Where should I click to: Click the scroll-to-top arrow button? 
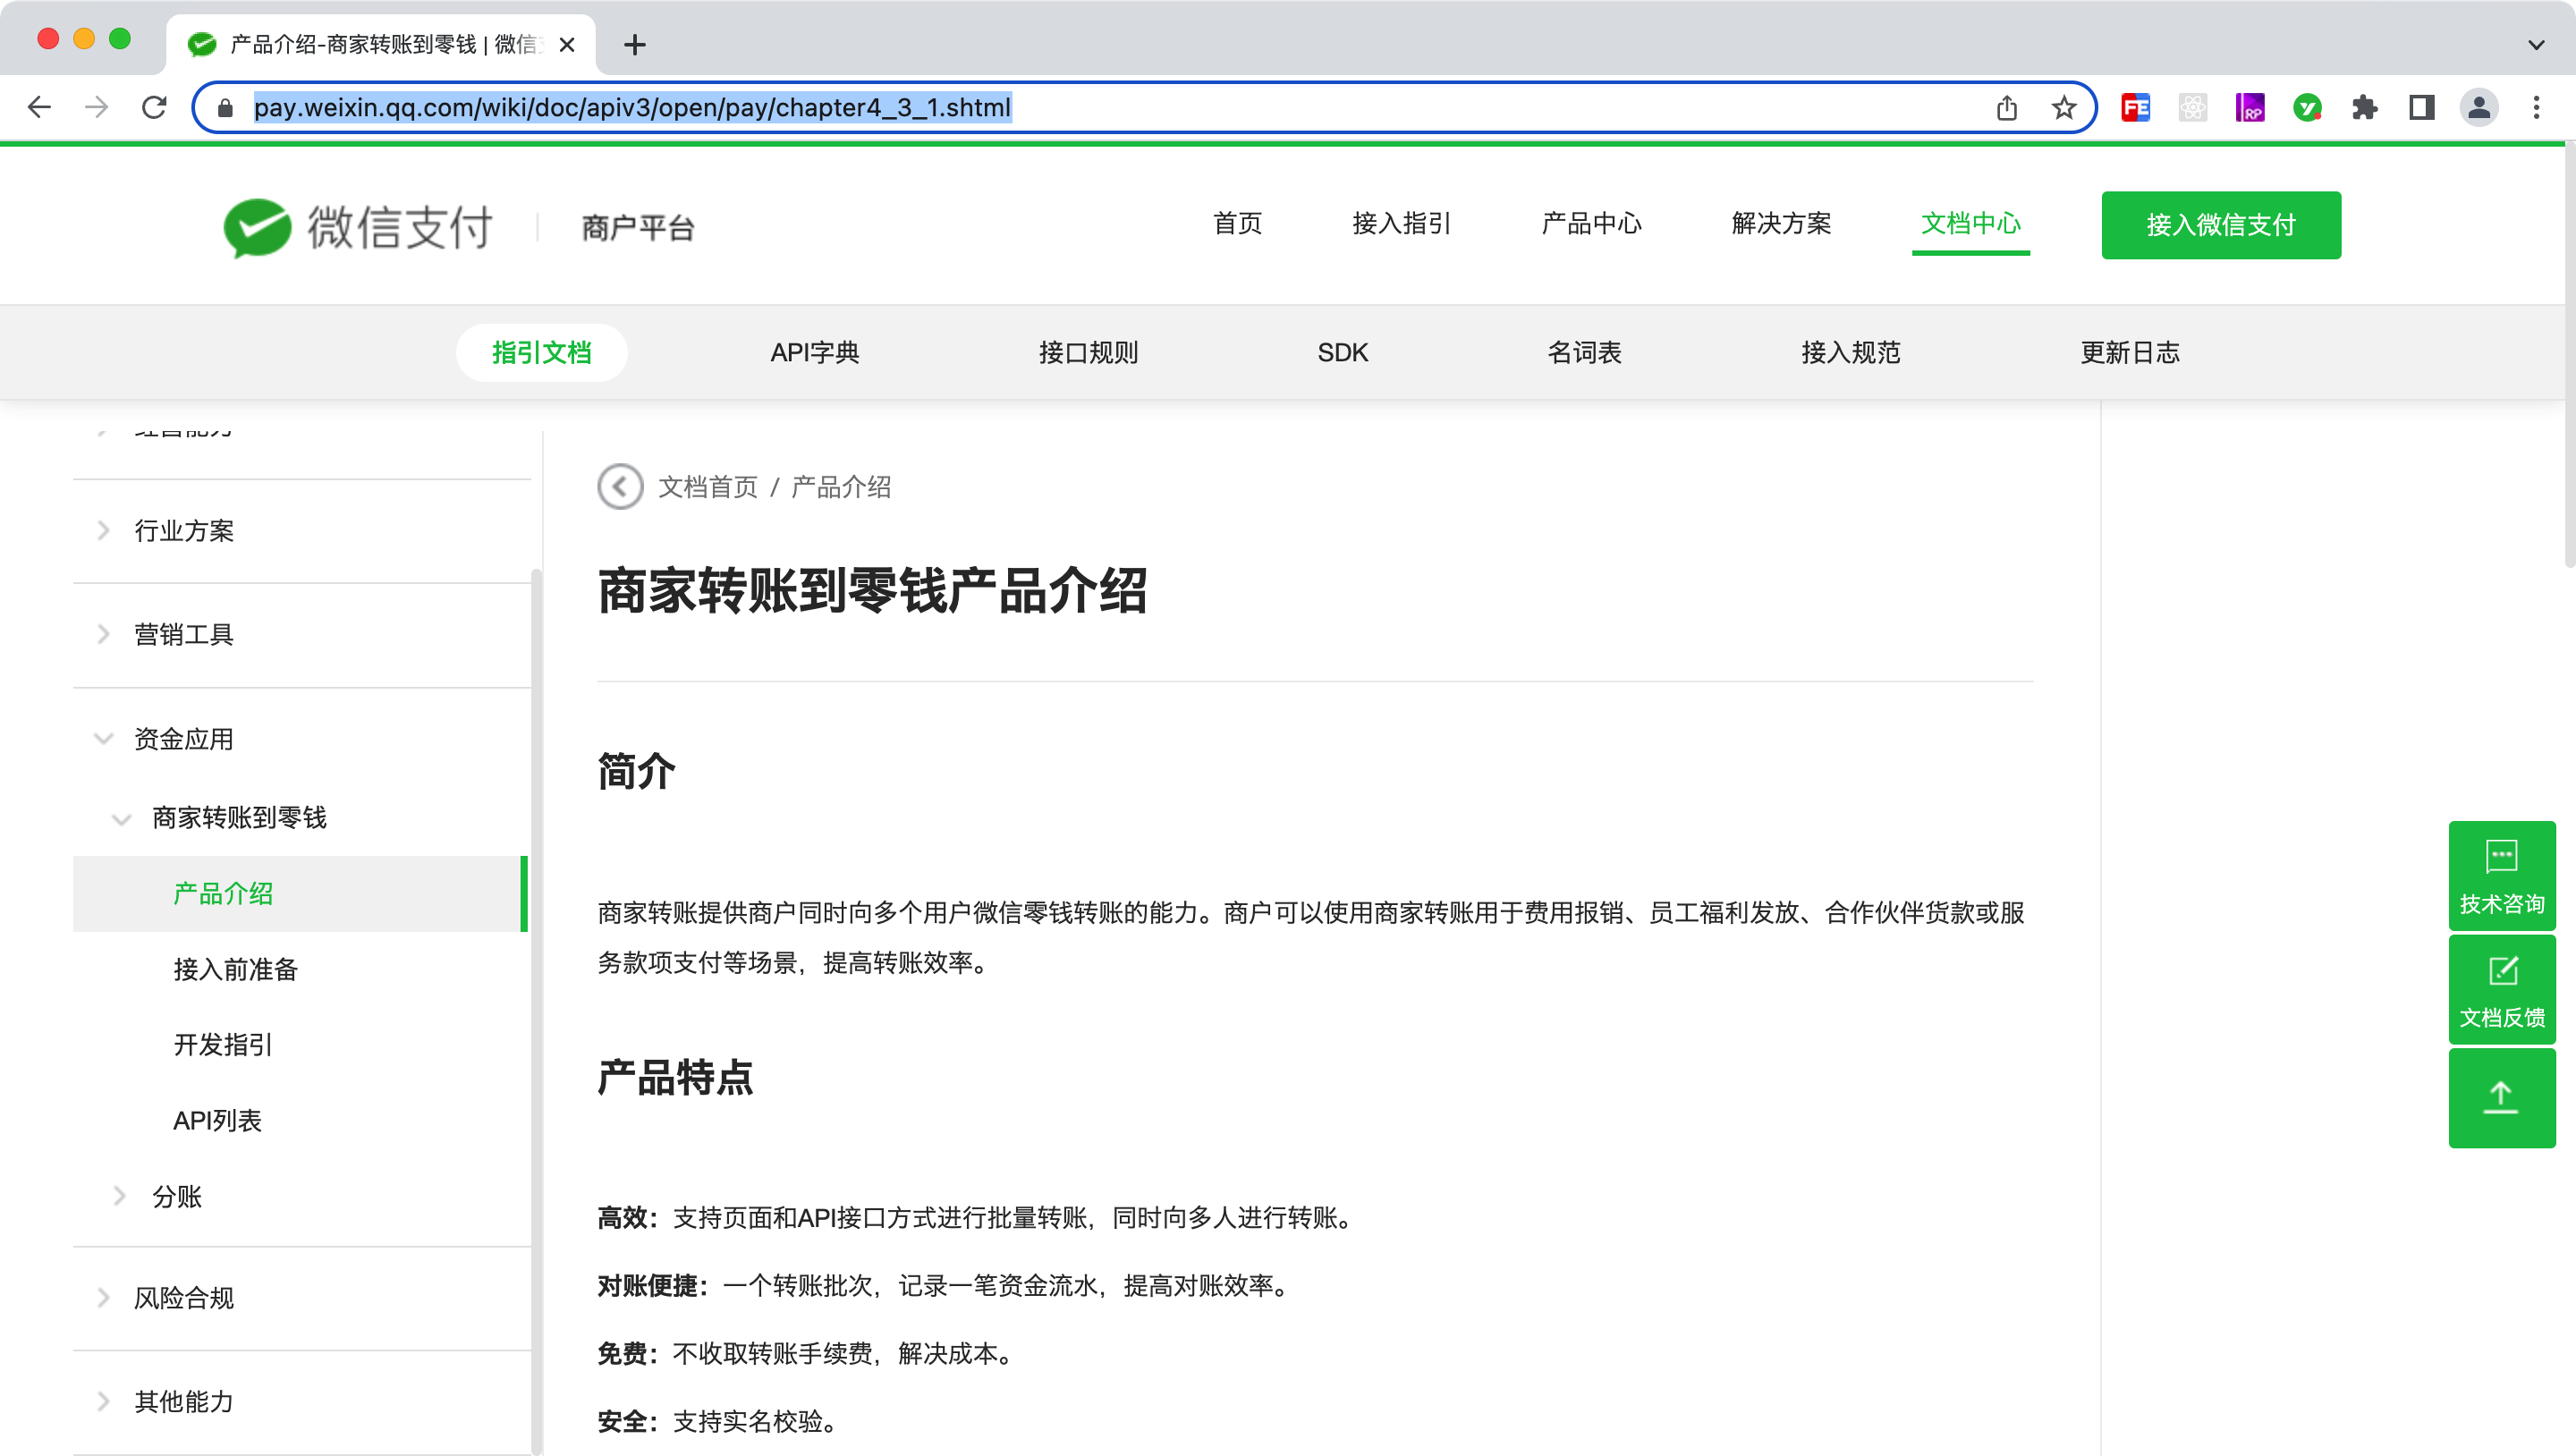(x=2501, y=1097)
